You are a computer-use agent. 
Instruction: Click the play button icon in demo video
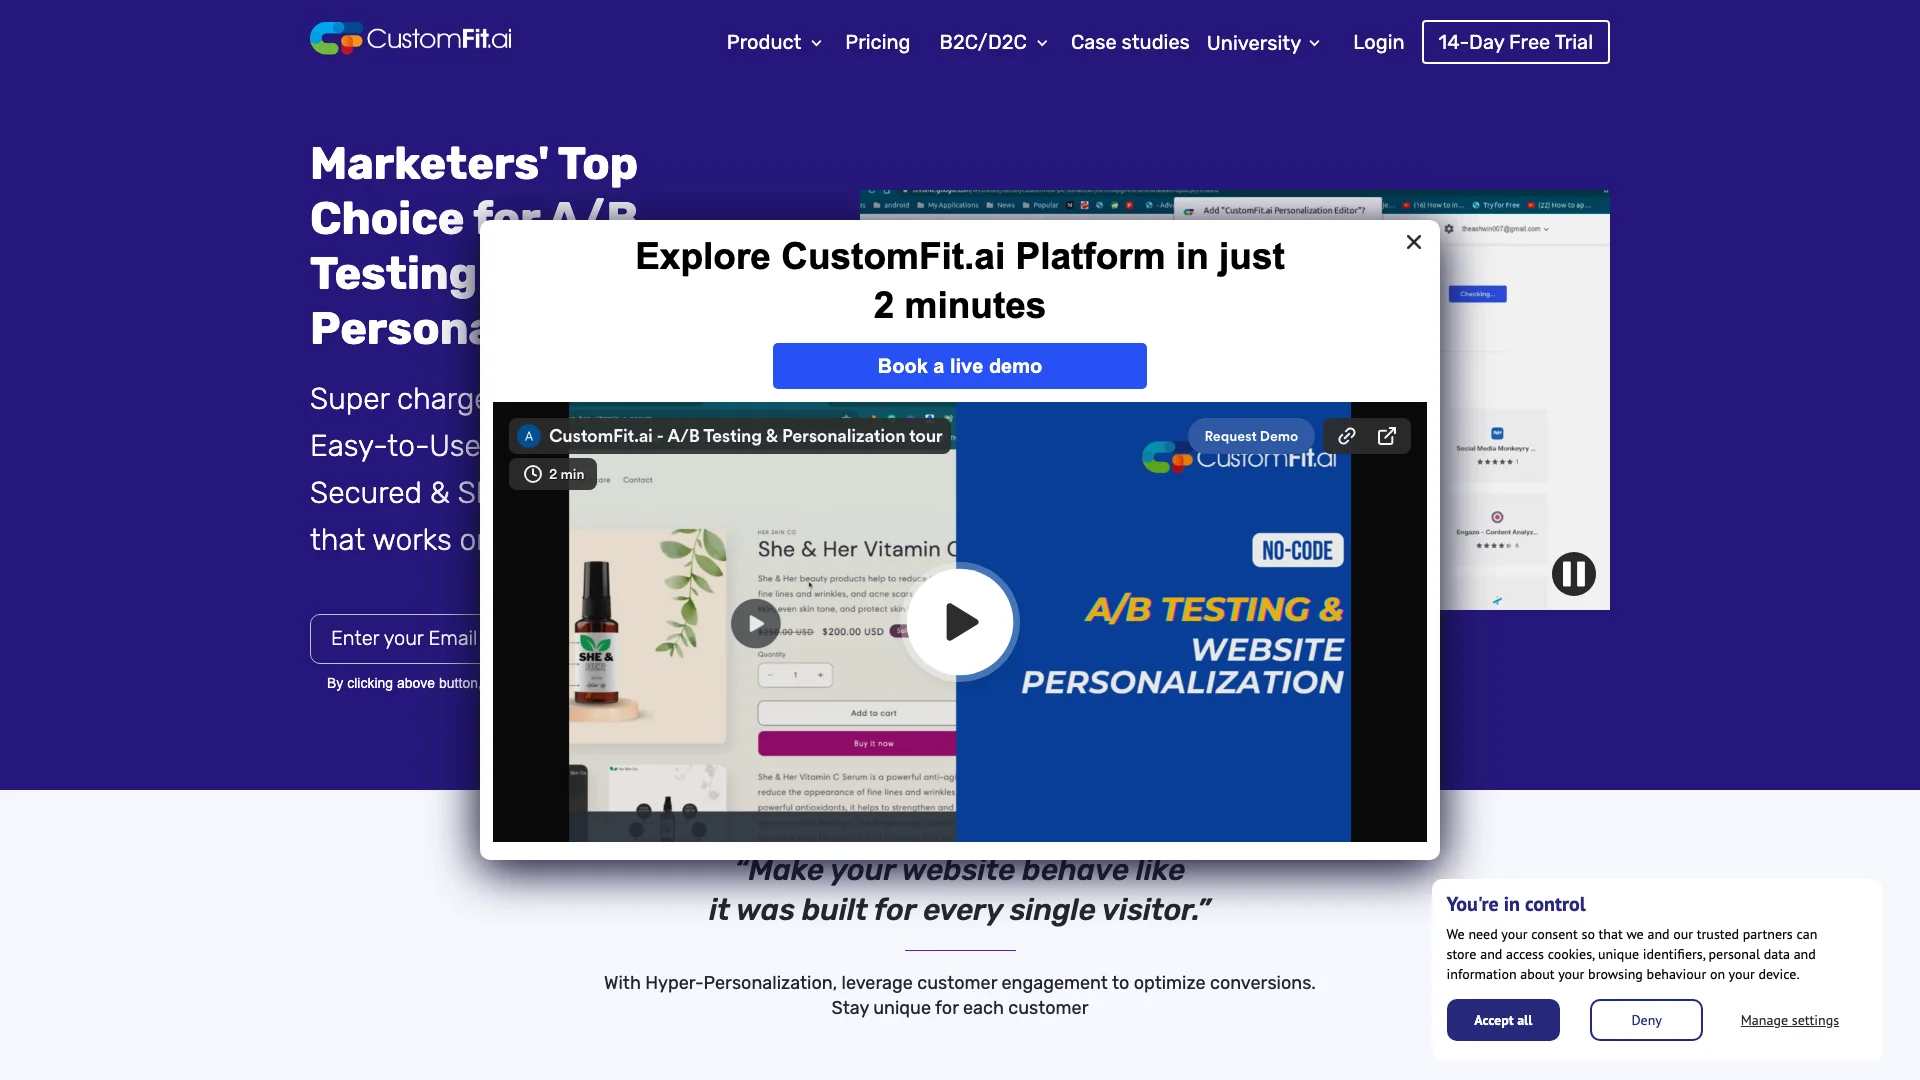pos(959,620)
